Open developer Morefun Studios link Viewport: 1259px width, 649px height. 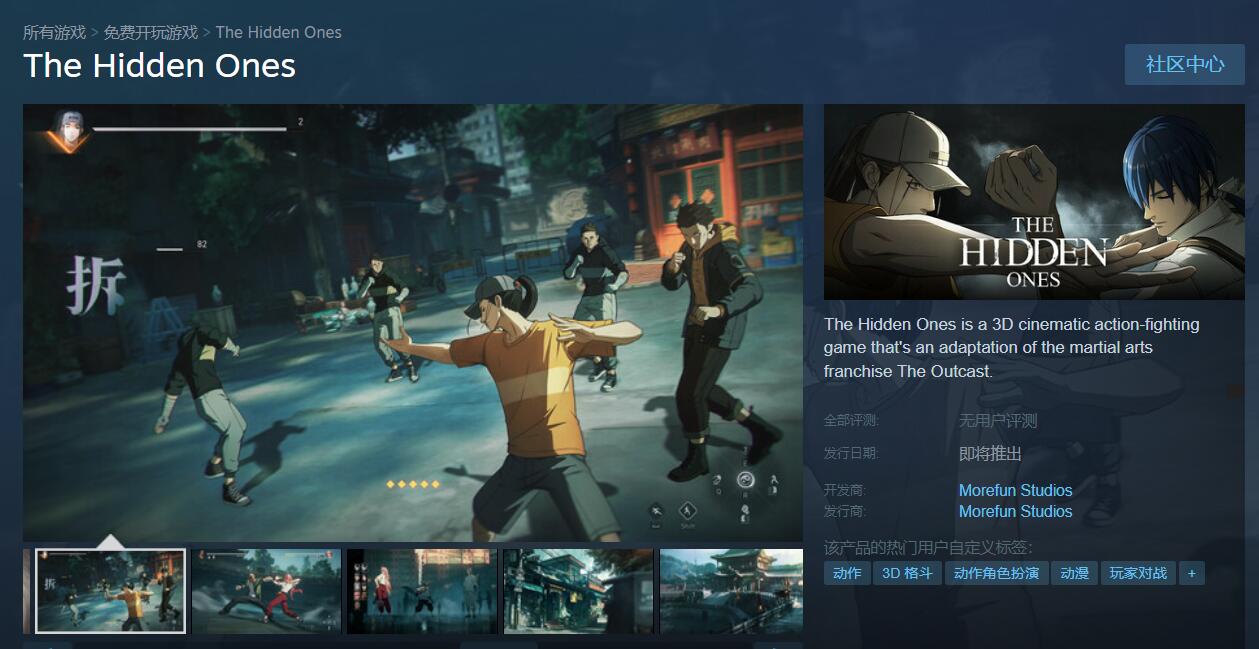coord(1015,490)
